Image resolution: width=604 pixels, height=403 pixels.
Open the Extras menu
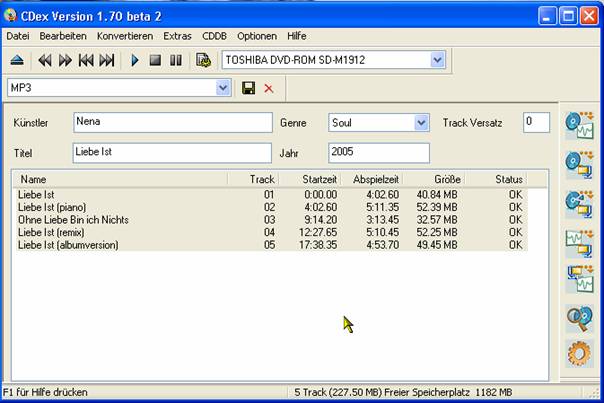[177, 36]
